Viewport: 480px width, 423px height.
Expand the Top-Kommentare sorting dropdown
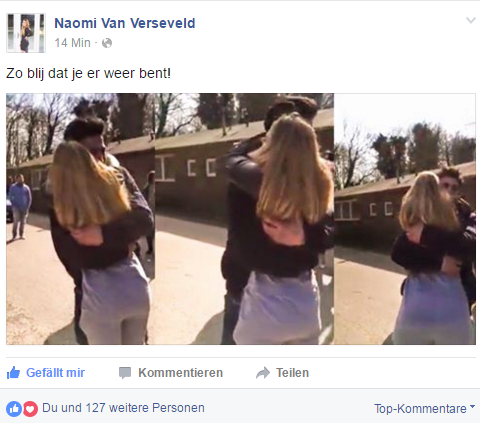tap(424, 408)
